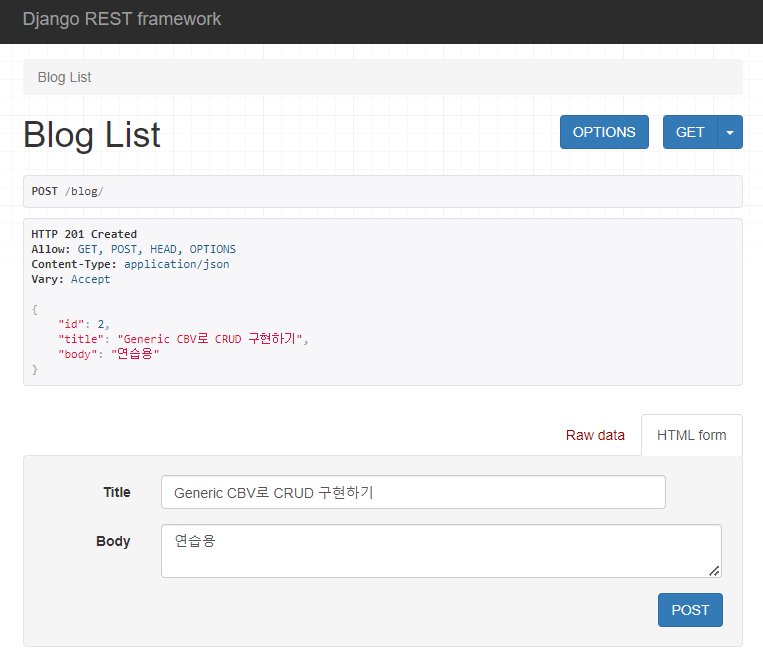Image resolution: width=763 pixels, height=667 pixels.
Task: Click the HTTP 201 Created status line
Action: click(84, 234)
